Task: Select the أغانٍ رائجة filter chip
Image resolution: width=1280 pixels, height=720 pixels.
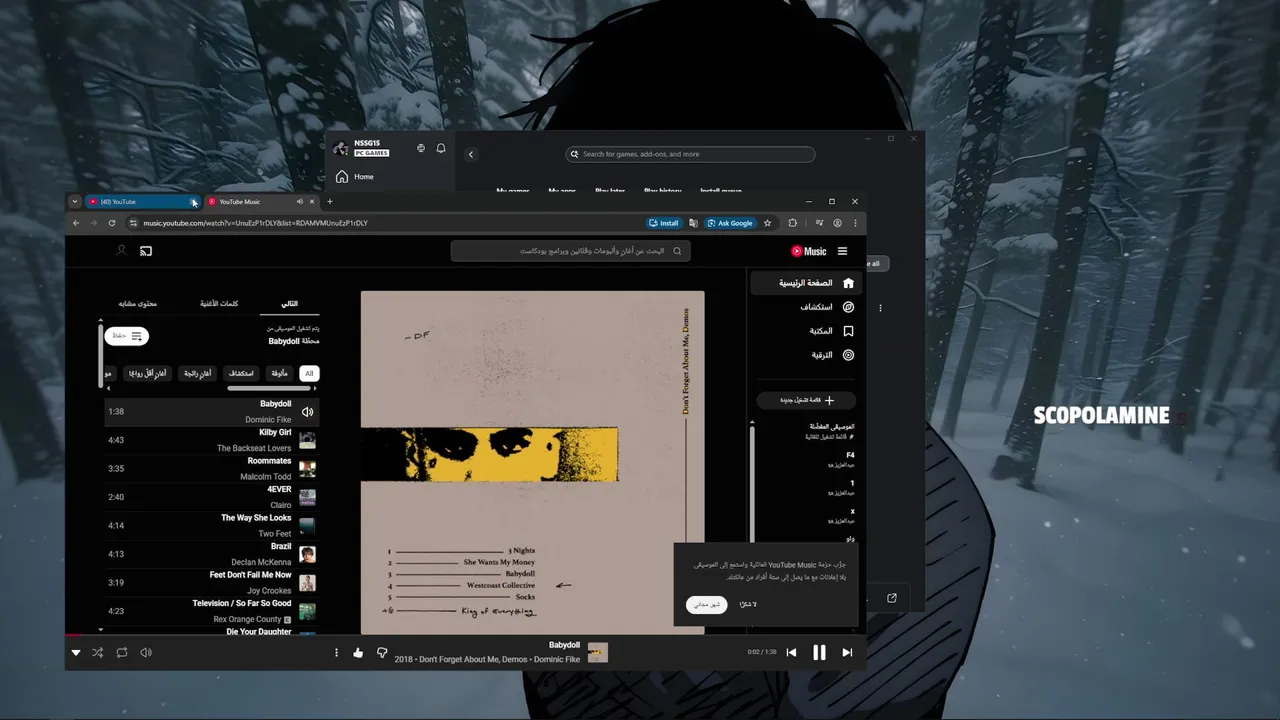Action: point(197,373)
